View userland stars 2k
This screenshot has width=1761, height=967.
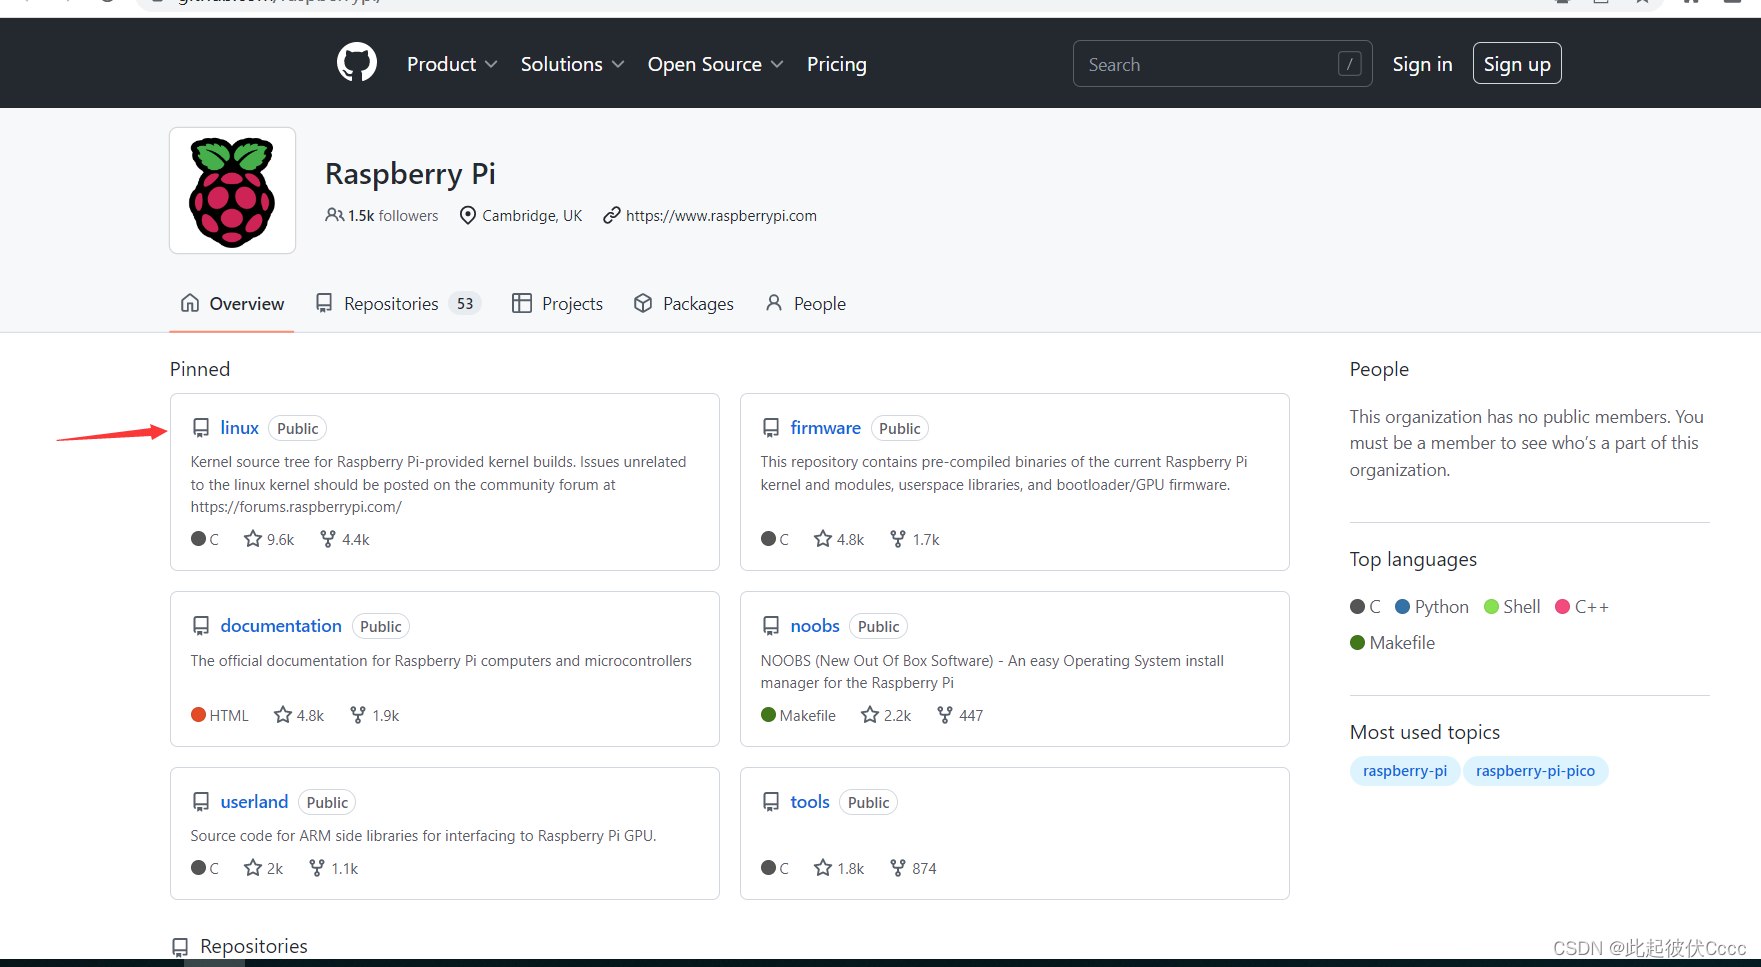(264, 868)
